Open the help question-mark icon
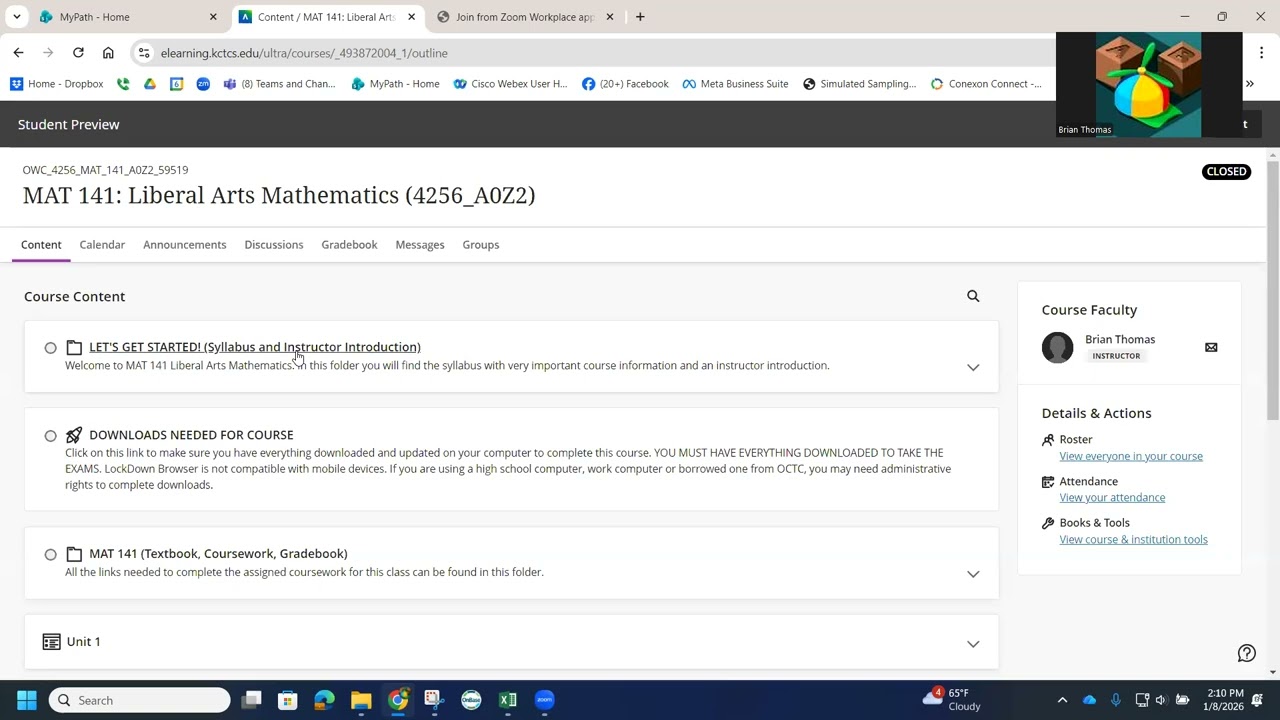This screenshot has height=720, width=1280. tap(1246, 653)
